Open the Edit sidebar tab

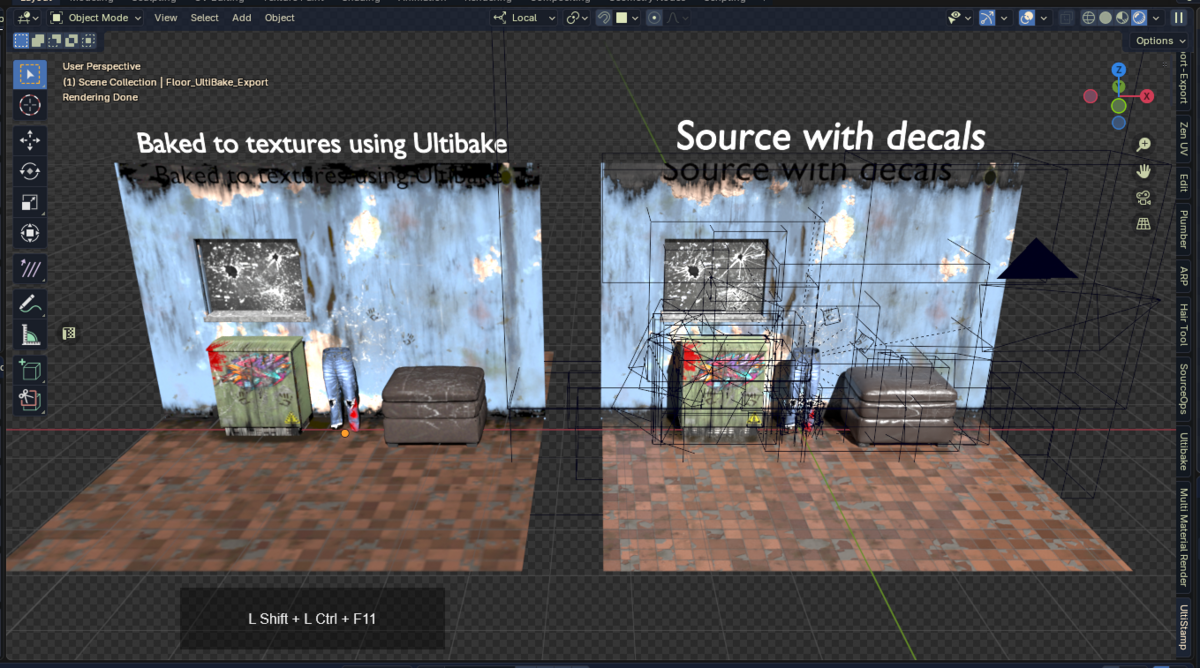[1185, 183]
